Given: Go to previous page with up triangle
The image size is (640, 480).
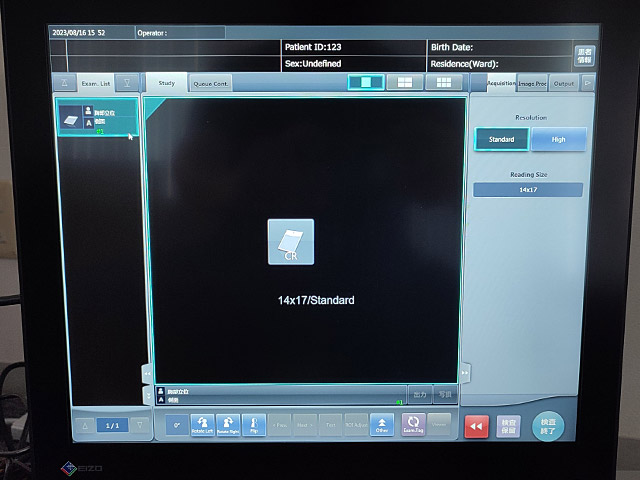Looking at the screenshot, I should (85, 426).
